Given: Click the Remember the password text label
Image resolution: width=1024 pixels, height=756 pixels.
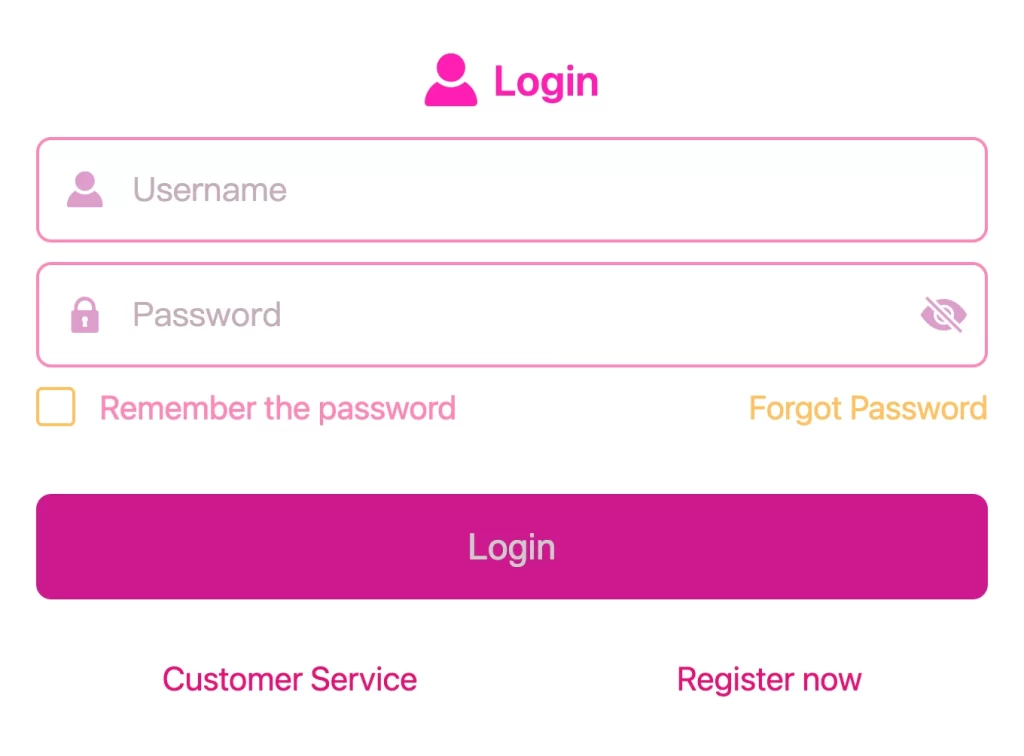Looking at the screenshot, I should coord(277,408).
